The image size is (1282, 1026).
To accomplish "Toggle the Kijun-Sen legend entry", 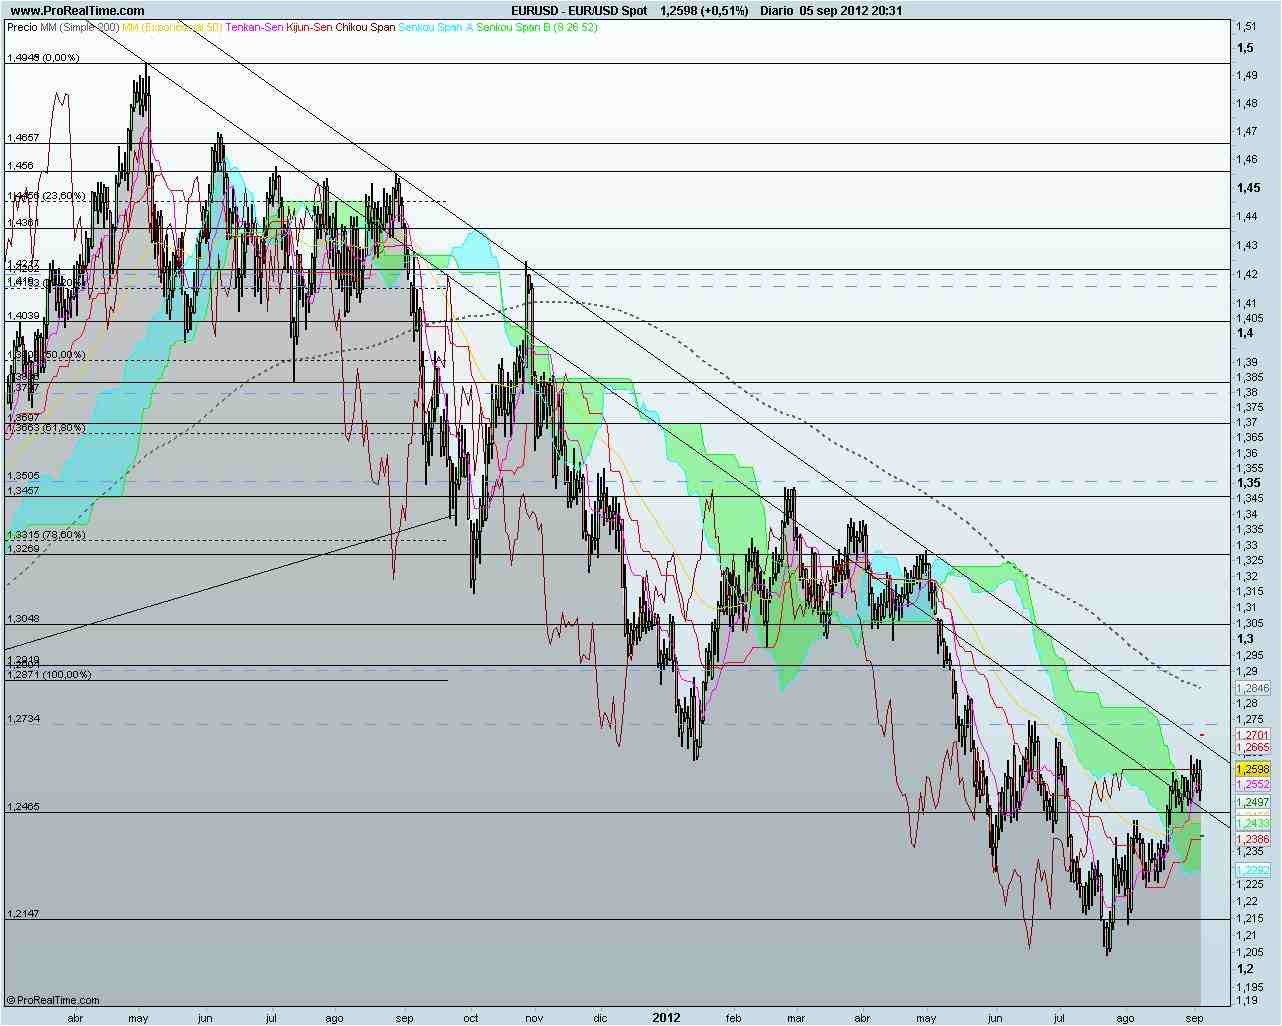I will (x=308, y=29).
